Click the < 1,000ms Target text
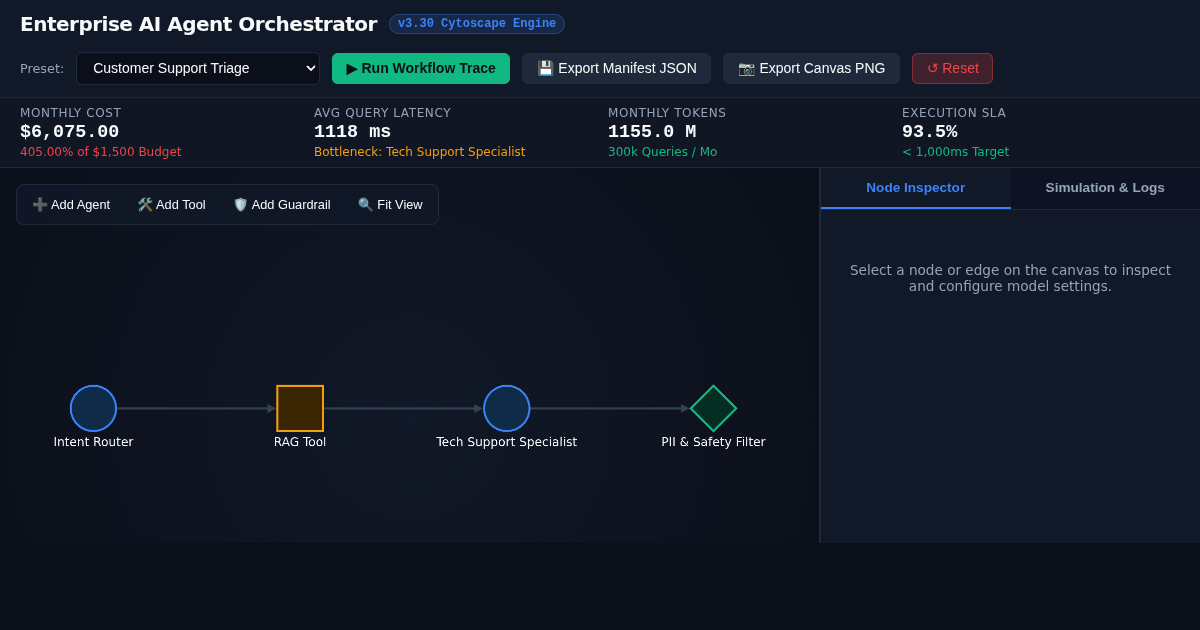 pos(955,152)
